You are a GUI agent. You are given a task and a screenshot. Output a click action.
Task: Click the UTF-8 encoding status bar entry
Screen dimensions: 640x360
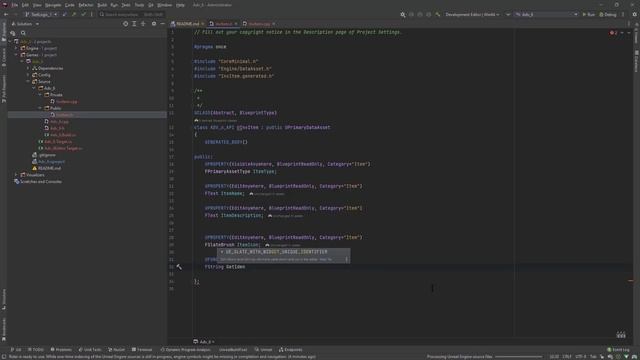click(580, 357)
